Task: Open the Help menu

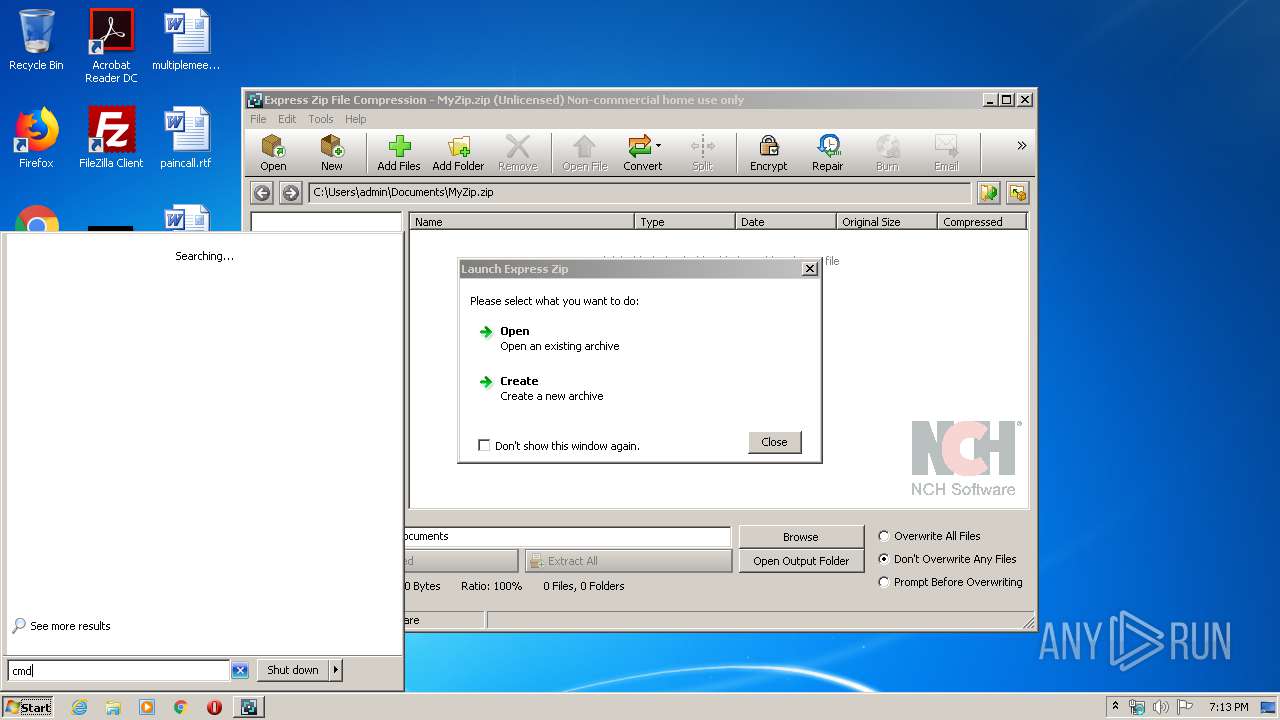Action: tap(356, 119)
